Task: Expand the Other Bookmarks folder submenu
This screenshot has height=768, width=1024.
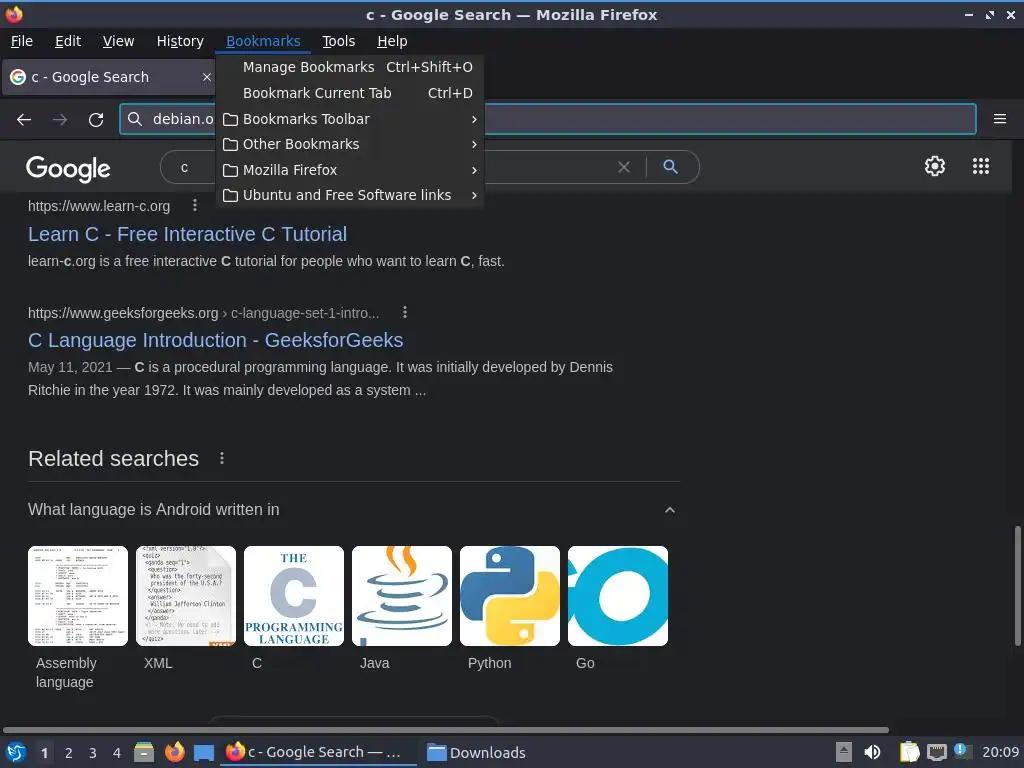Action: [x=349, y=144]
